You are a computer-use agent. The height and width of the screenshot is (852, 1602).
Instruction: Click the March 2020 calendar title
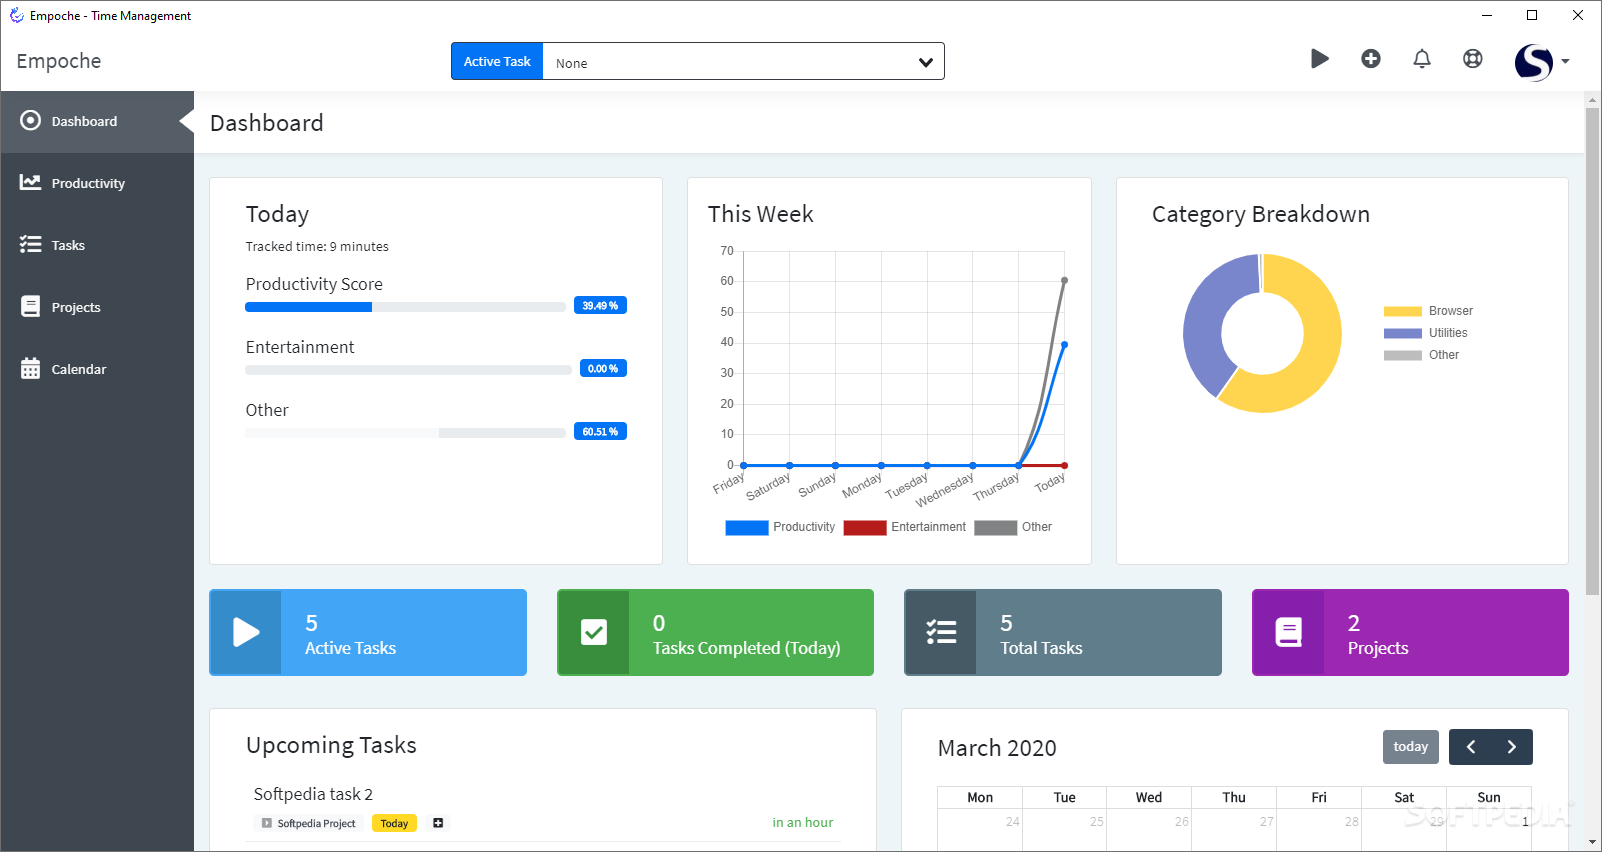coord(997,748)
